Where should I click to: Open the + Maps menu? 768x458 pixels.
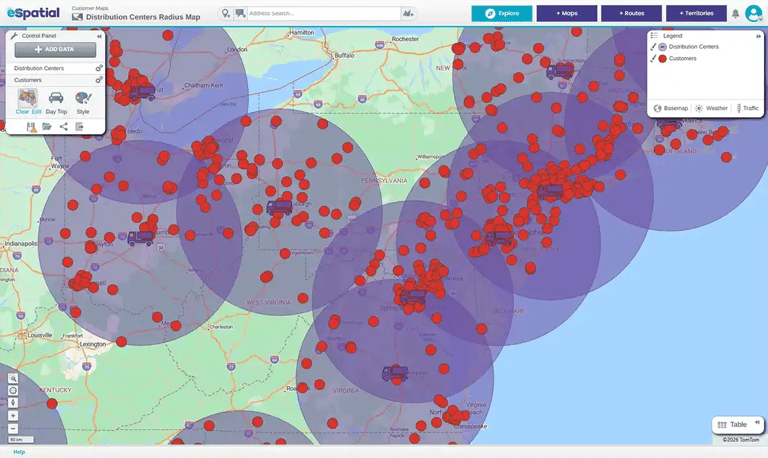[x=567, y=13]
